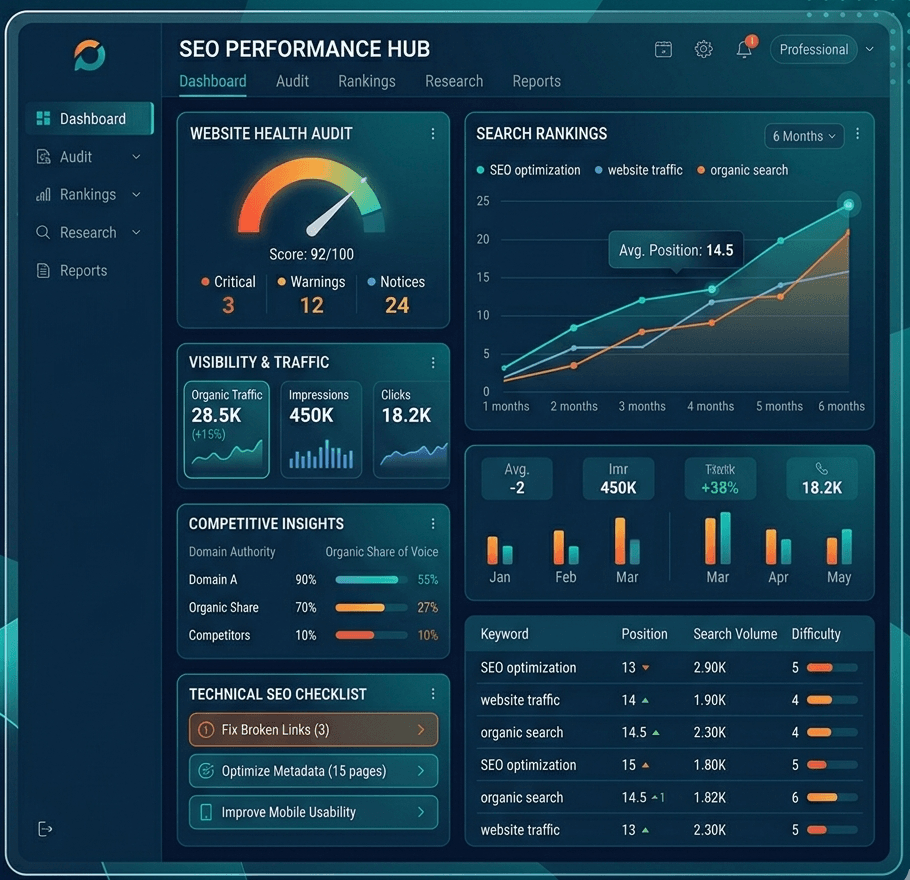Click the +38% stat button
910x880 pixels.
click(720, 478)
